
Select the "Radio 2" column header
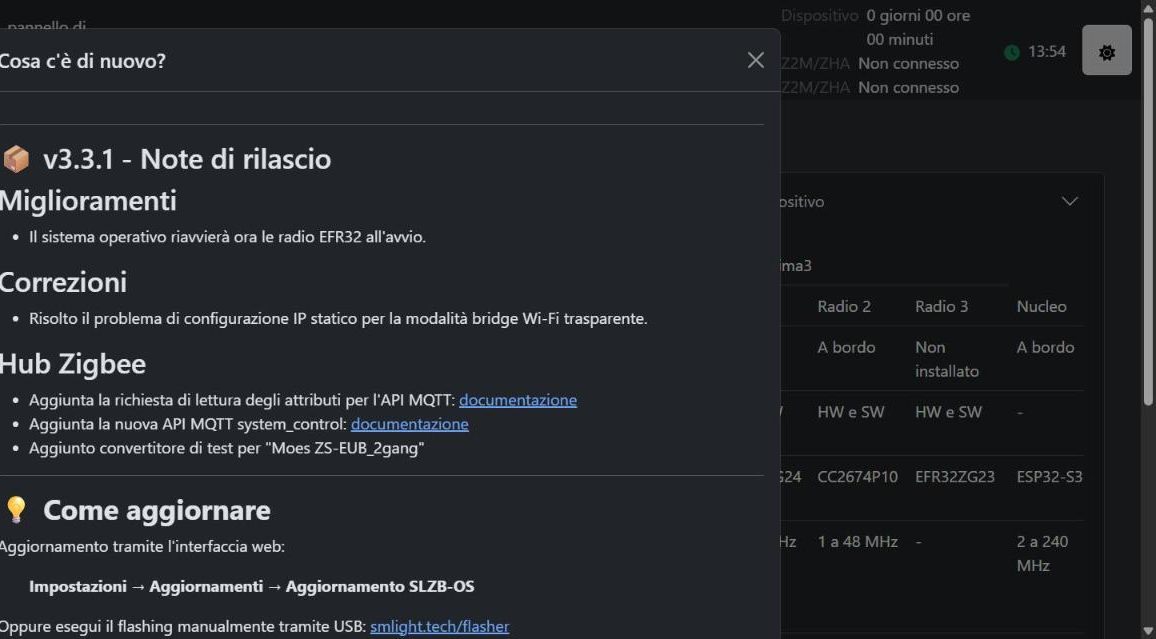click(x=843, y=307)
